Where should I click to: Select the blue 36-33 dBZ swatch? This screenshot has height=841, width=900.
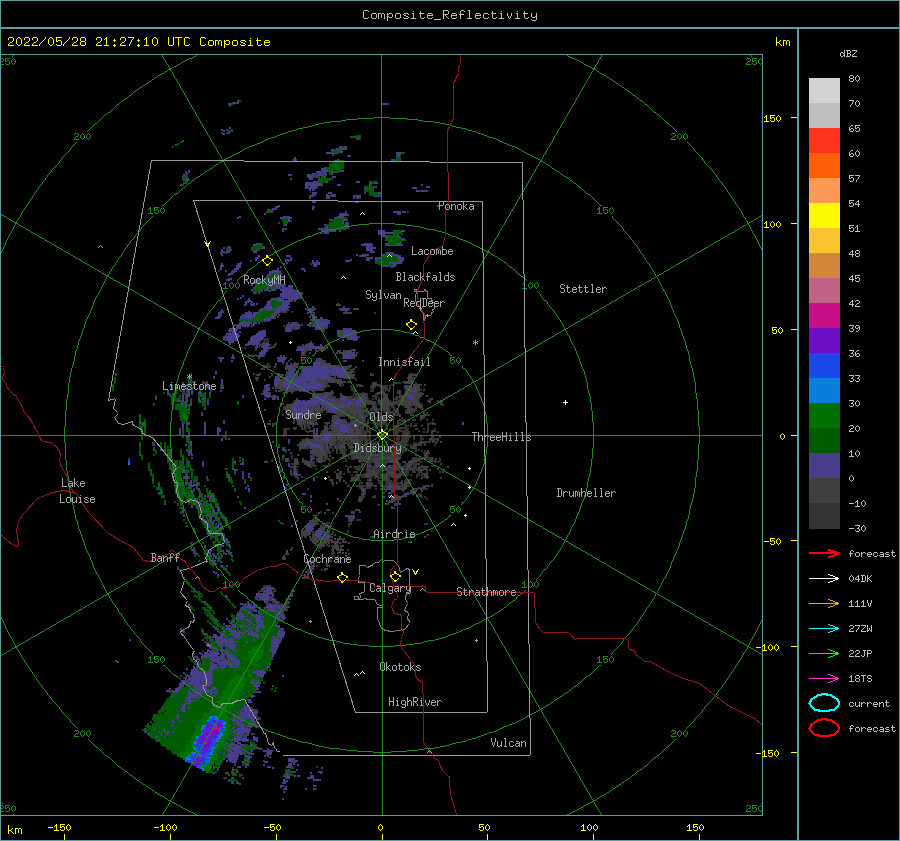point(824,365)
